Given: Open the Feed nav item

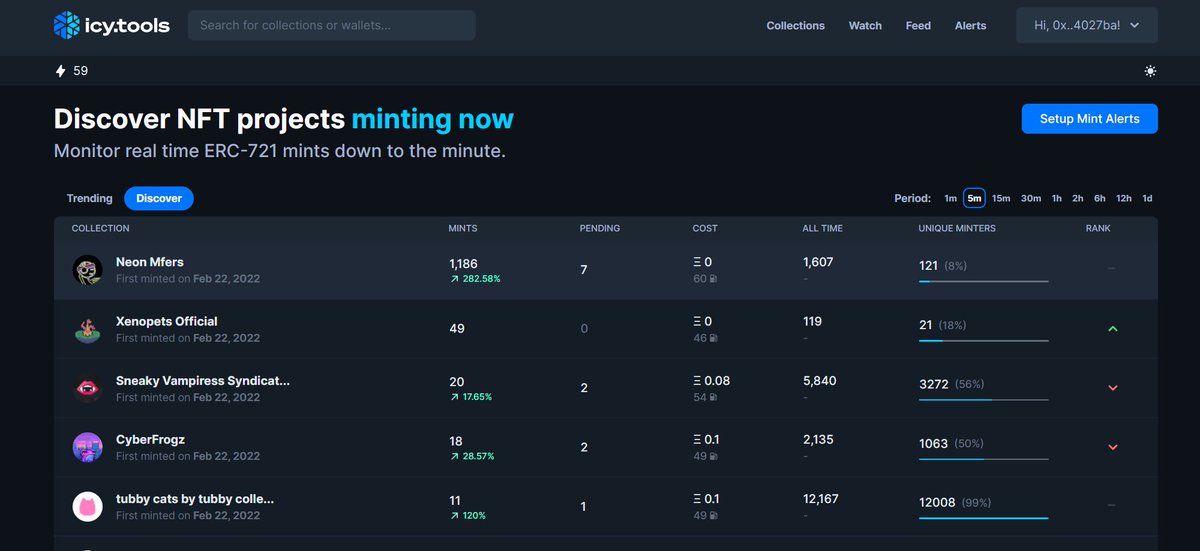Looking at the screenshot, I should [918, 26].
